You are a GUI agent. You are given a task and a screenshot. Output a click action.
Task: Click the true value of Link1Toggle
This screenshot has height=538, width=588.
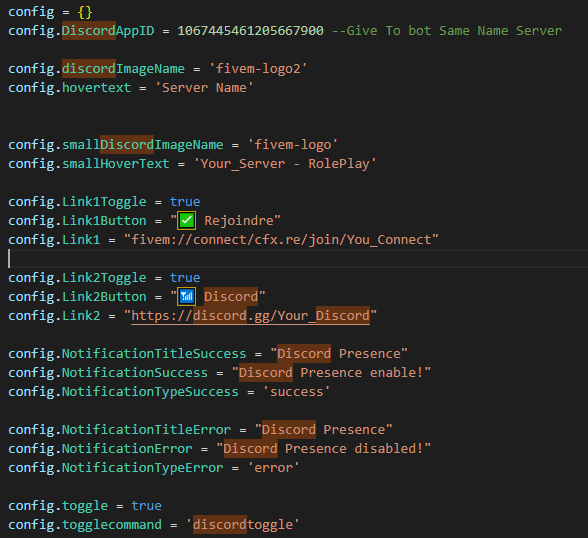click(x=185, y=202)
